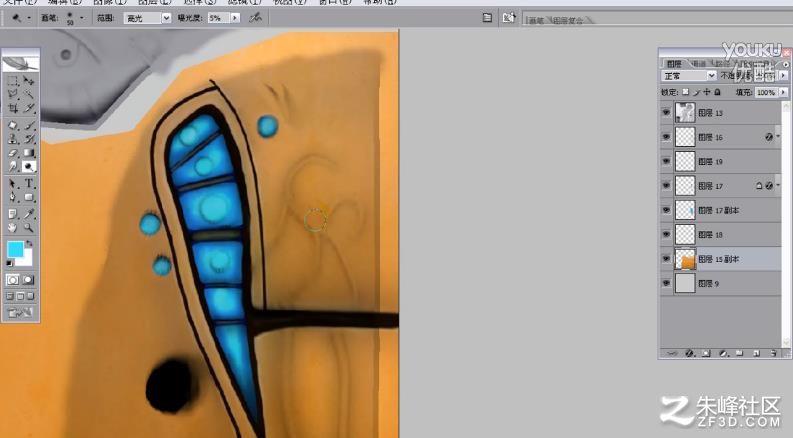Hide 图层 19 with its eye icon

(x=666, y=161)
